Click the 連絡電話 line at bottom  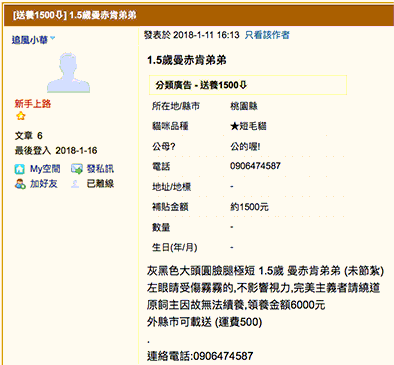click(x=200, y=356)
